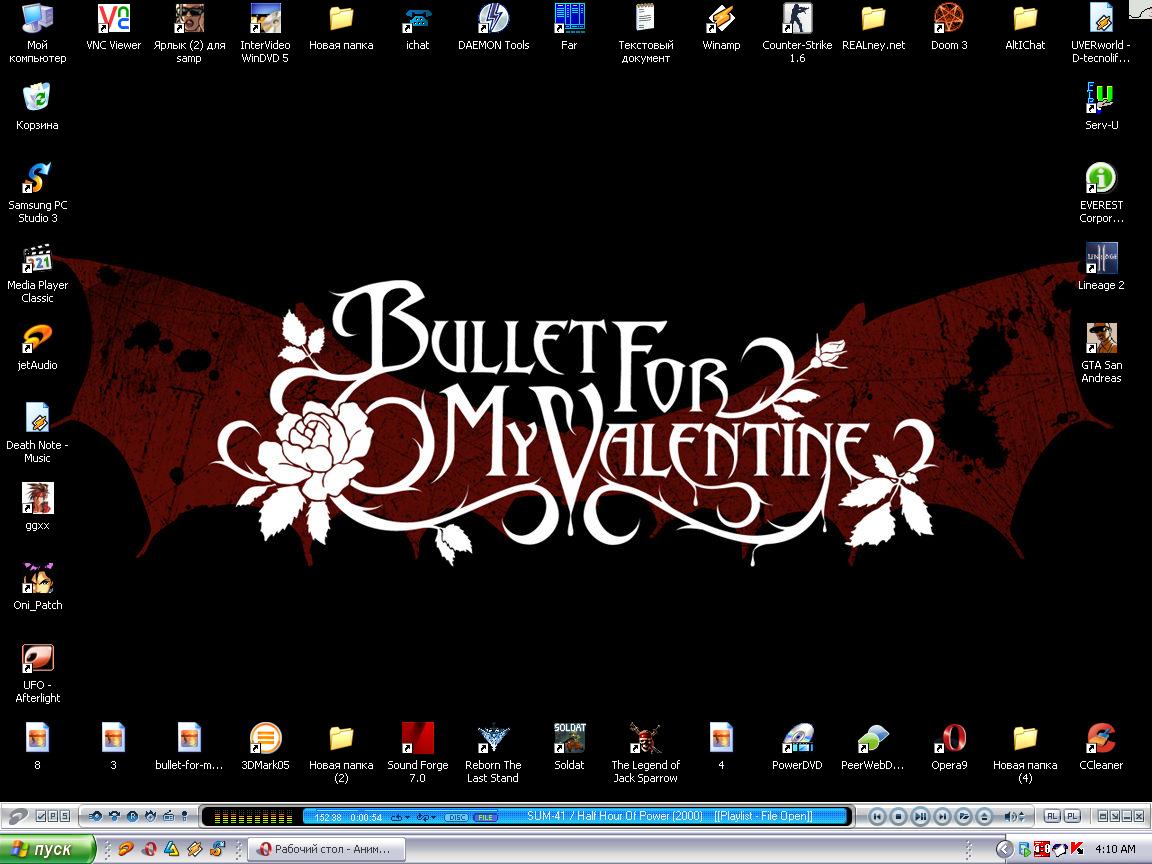Click the Корзина recycle bin icon

click(x=37, y=107)
